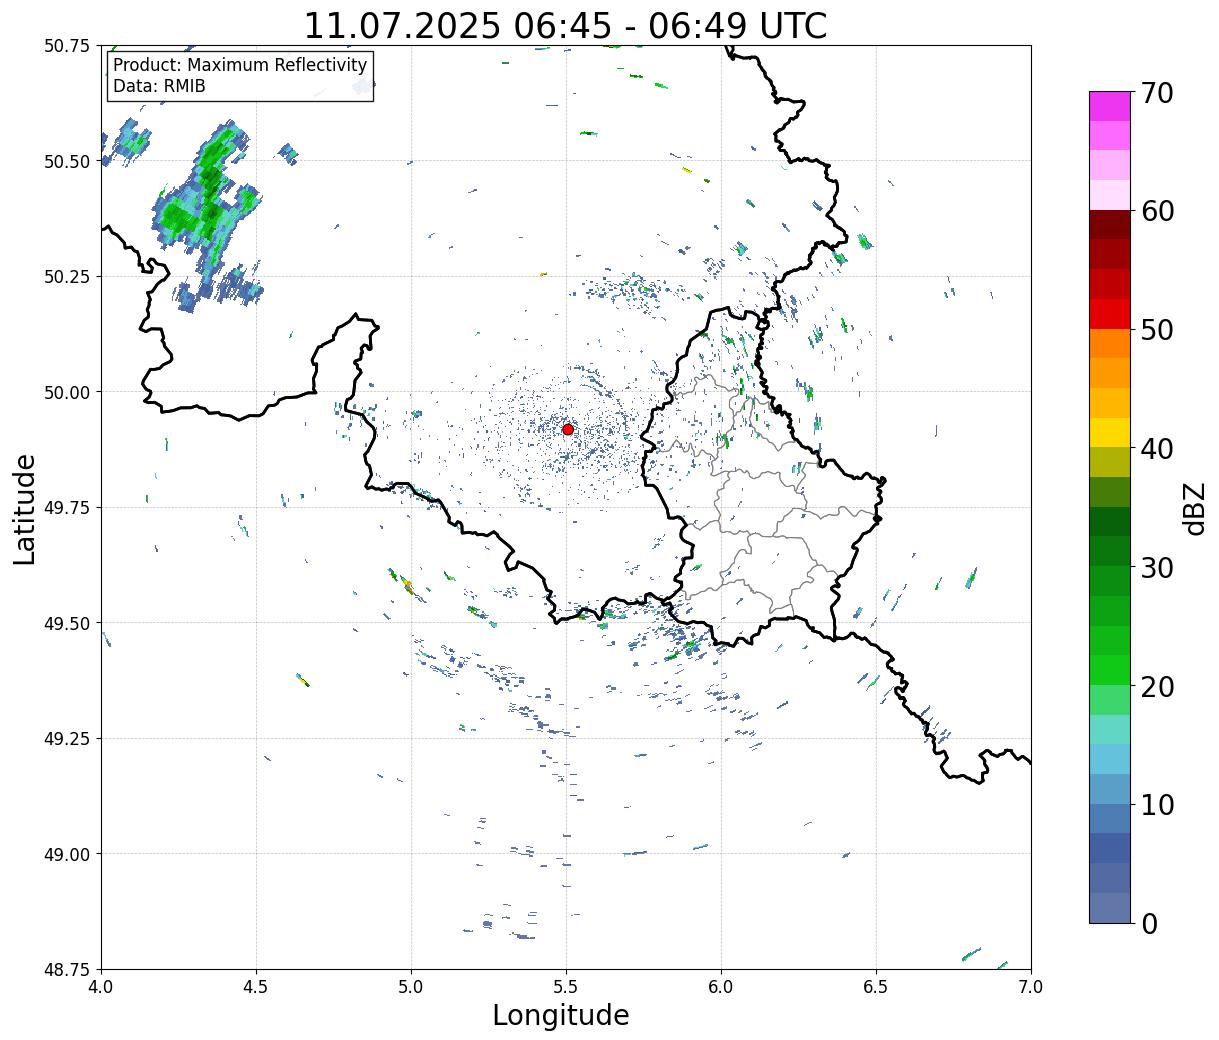Click latitude tick label 49.75
1219x1040 pixels.
tap(67, 508)
